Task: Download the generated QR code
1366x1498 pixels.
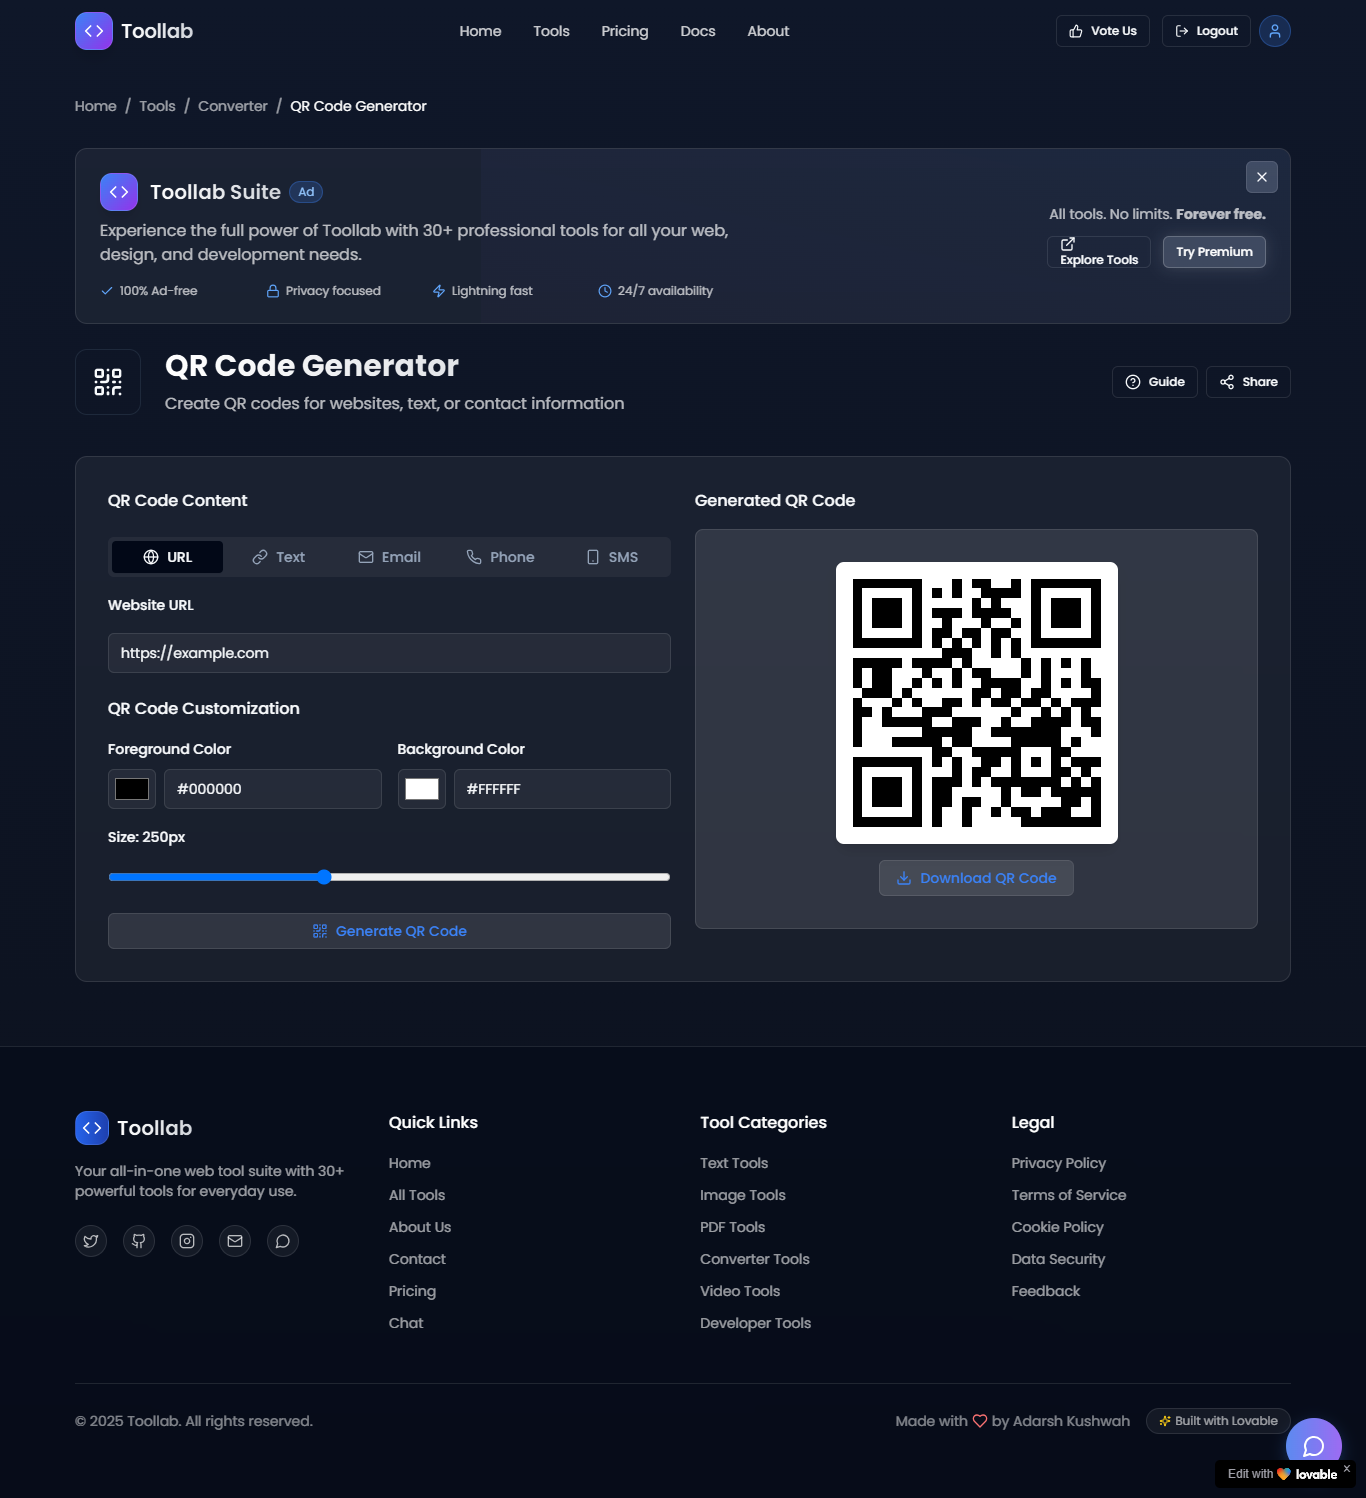Action: (976, 878)
